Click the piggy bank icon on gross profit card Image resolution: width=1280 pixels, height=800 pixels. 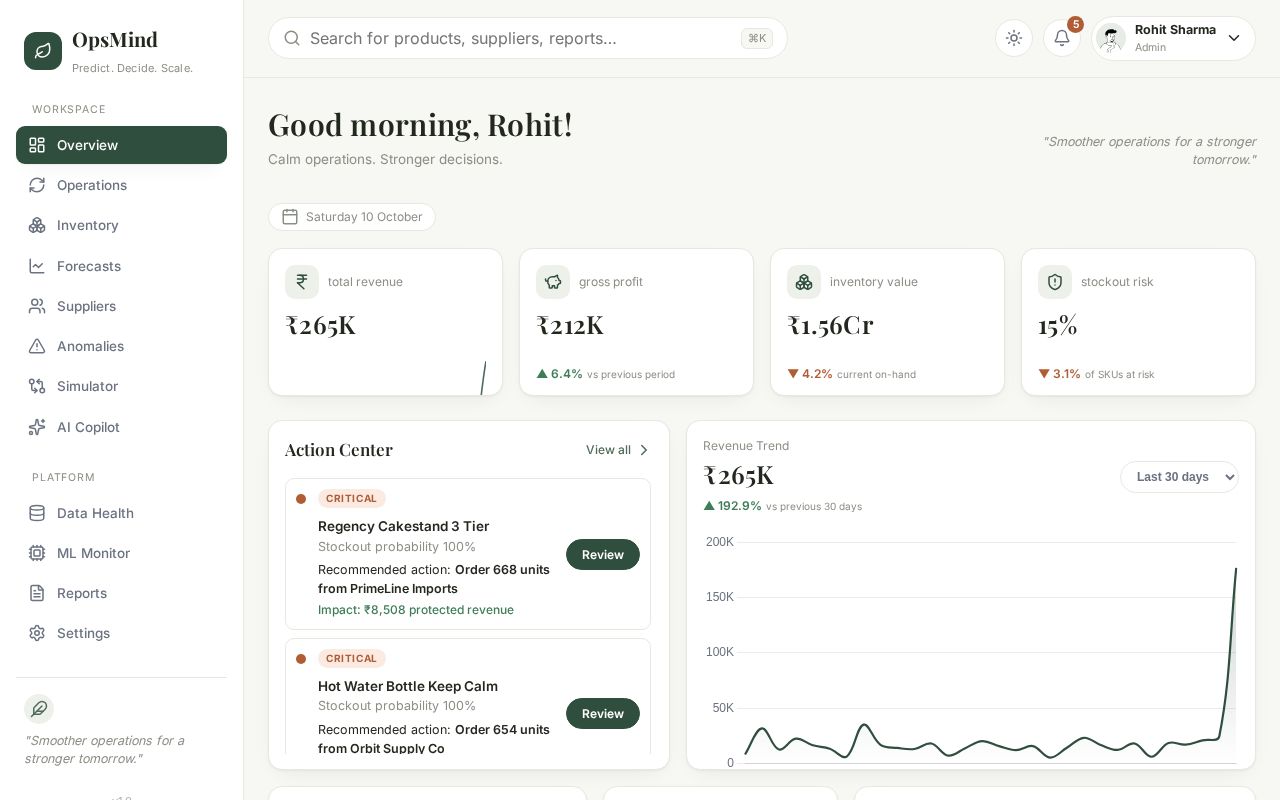[553, 282]
